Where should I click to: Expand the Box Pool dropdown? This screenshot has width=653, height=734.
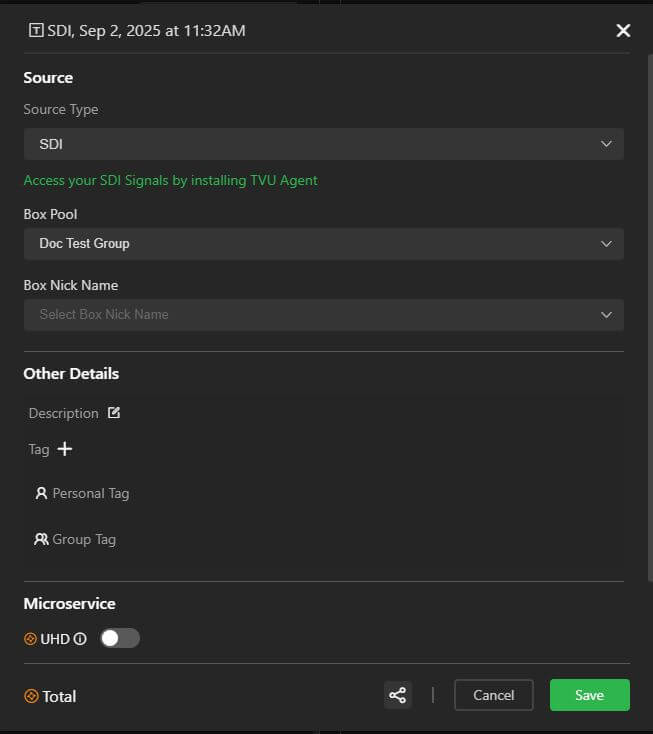[x=323, y=243]
